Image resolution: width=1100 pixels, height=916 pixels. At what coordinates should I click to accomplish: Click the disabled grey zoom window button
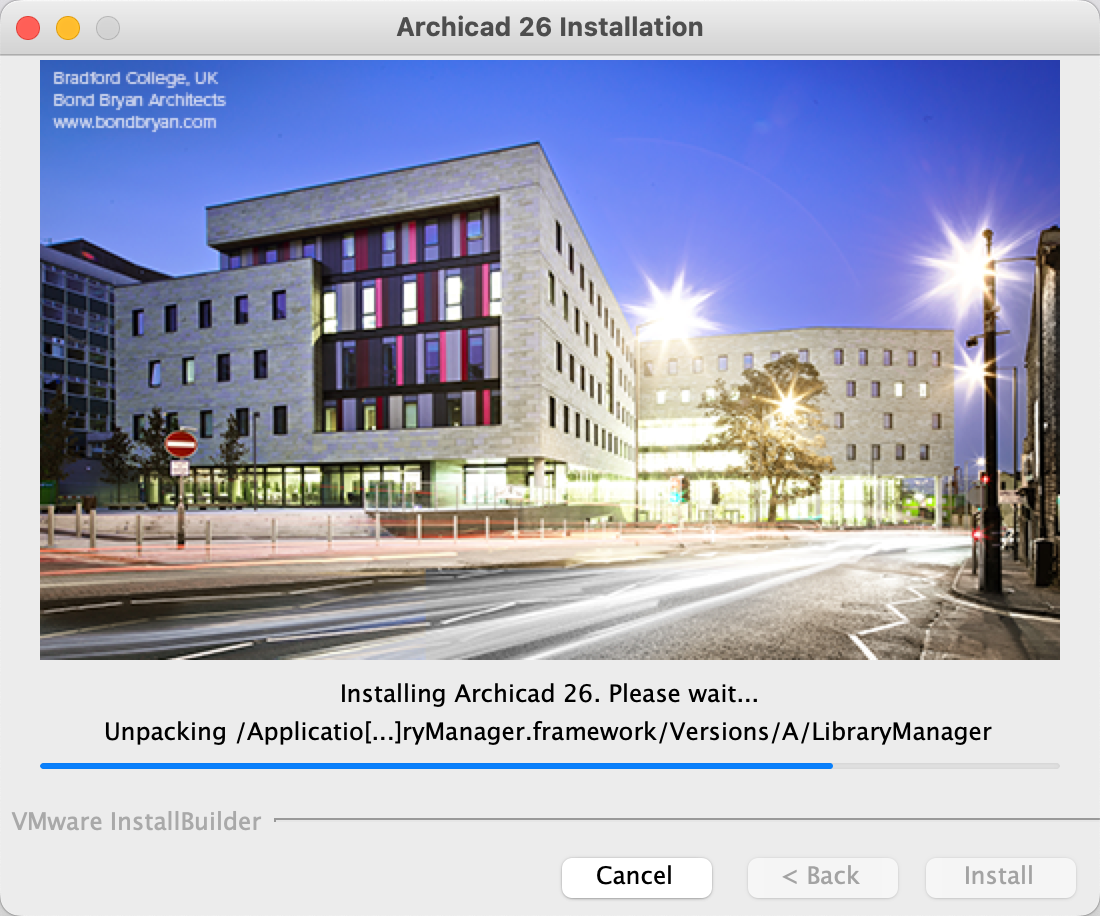108,28
